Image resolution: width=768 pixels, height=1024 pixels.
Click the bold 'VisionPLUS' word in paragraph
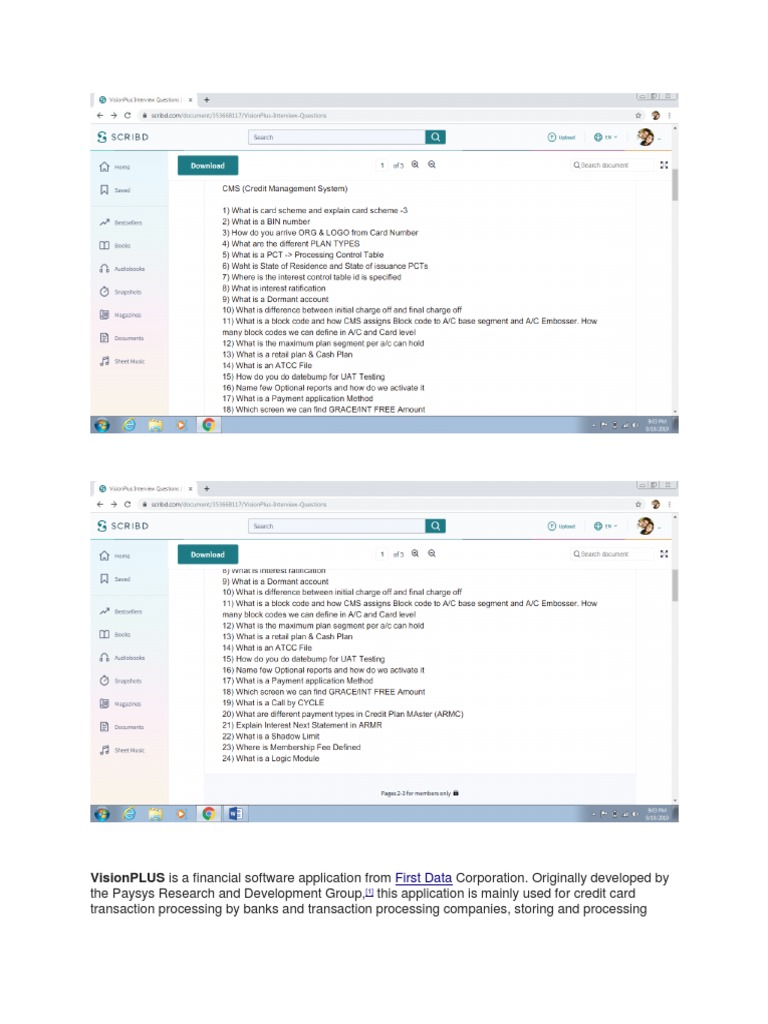pos(127,878)
